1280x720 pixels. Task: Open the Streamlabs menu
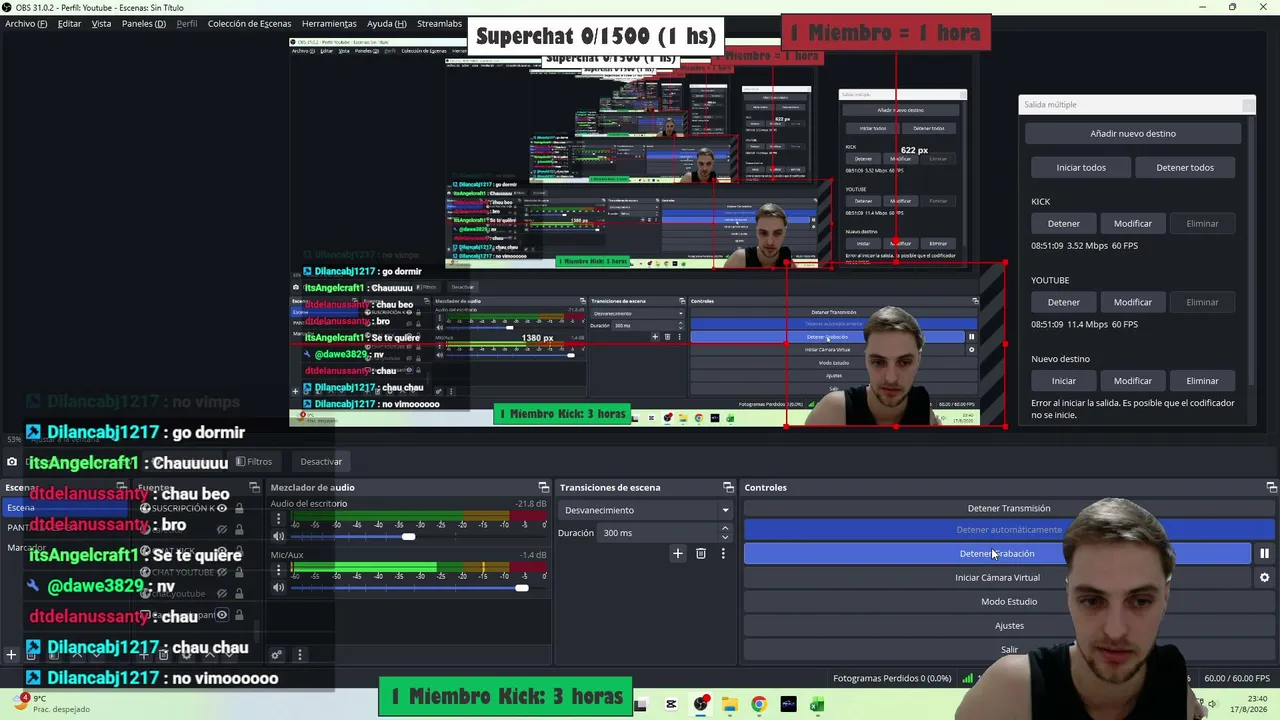pos(439,24)
